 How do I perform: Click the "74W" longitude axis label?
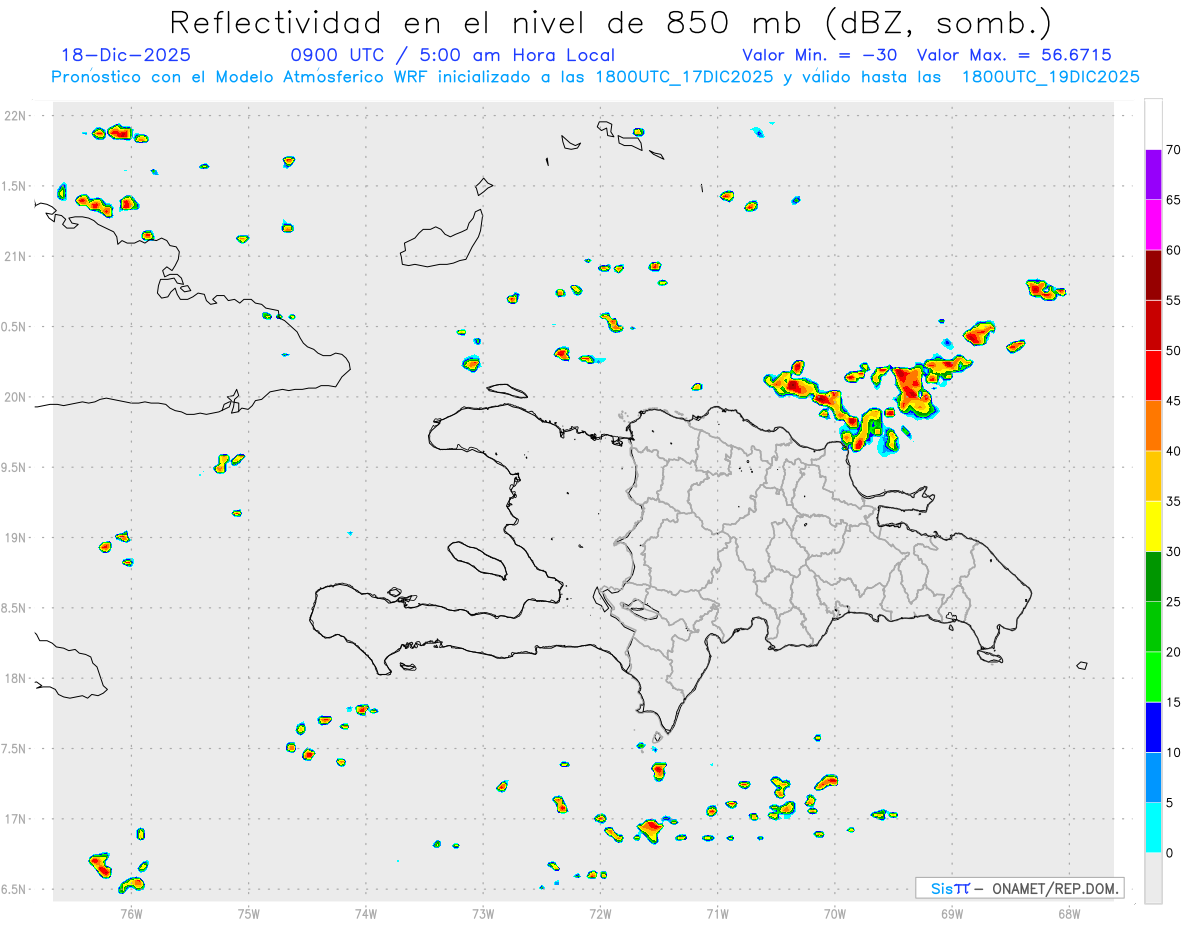(366, 912)
